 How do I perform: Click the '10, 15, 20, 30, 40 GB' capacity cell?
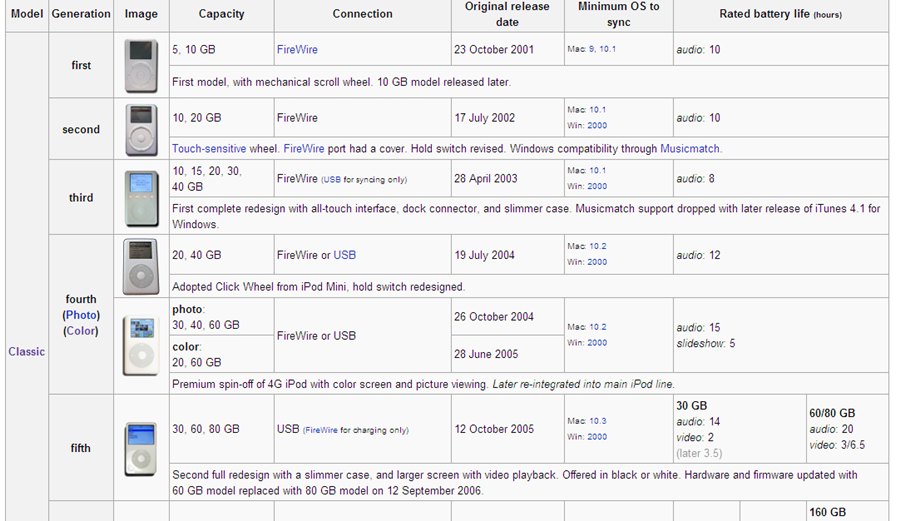tap(222, 178)
